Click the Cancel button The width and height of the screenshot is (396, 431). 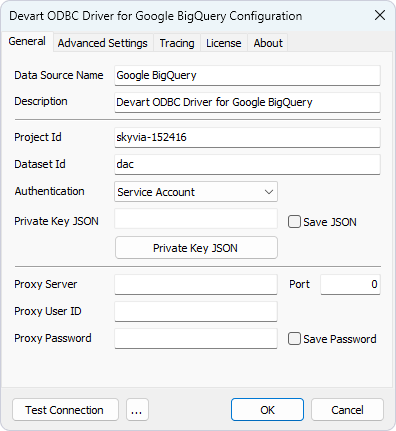(347, 410)
